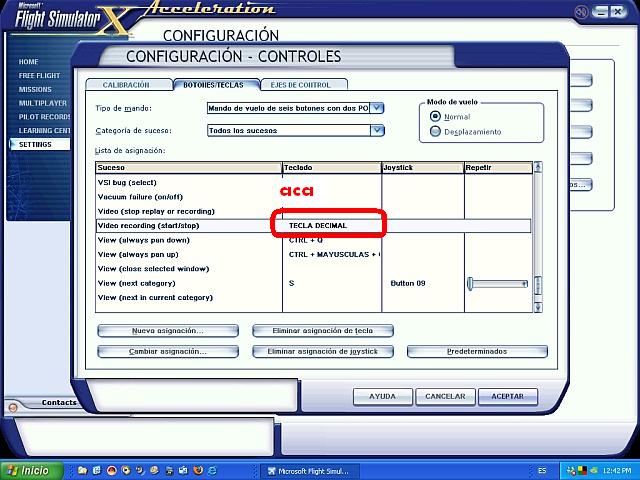Image resolution: width=640 pixels, height=480 pixels.
Task: Click the Joystick column header
Action: coord(423,167)
